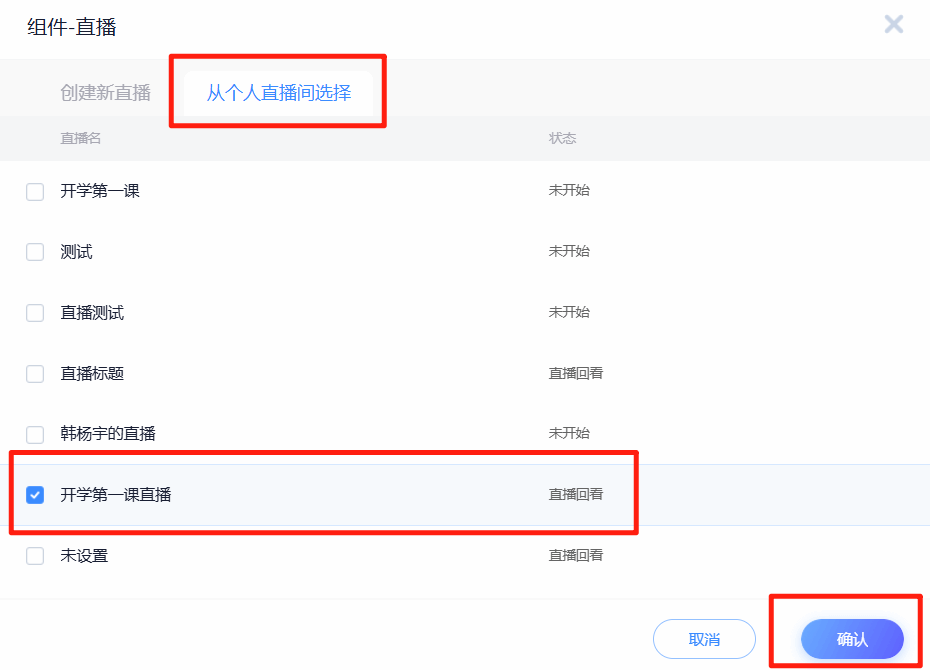Viewport: 930px width, 670px height.
Task: Close the 组件-直播 dialog with X icon
Action: point(893,25)
